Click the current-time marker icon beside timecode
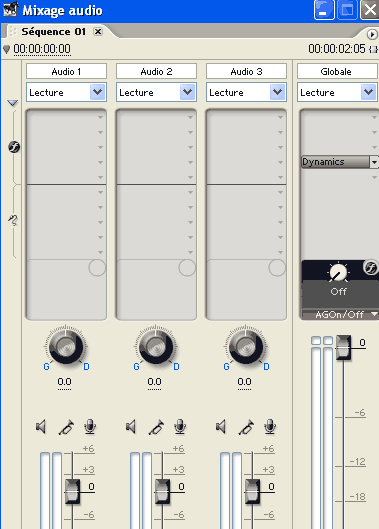Screen dimensions: 379x529 coord(6,50)
